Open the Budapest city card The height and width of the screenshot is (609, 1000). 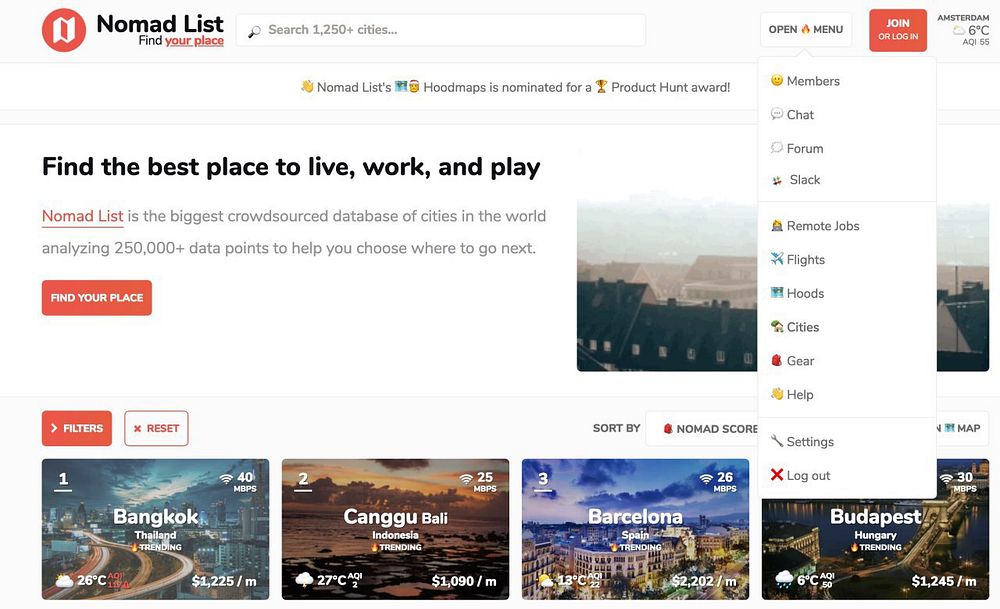point(876,548)
